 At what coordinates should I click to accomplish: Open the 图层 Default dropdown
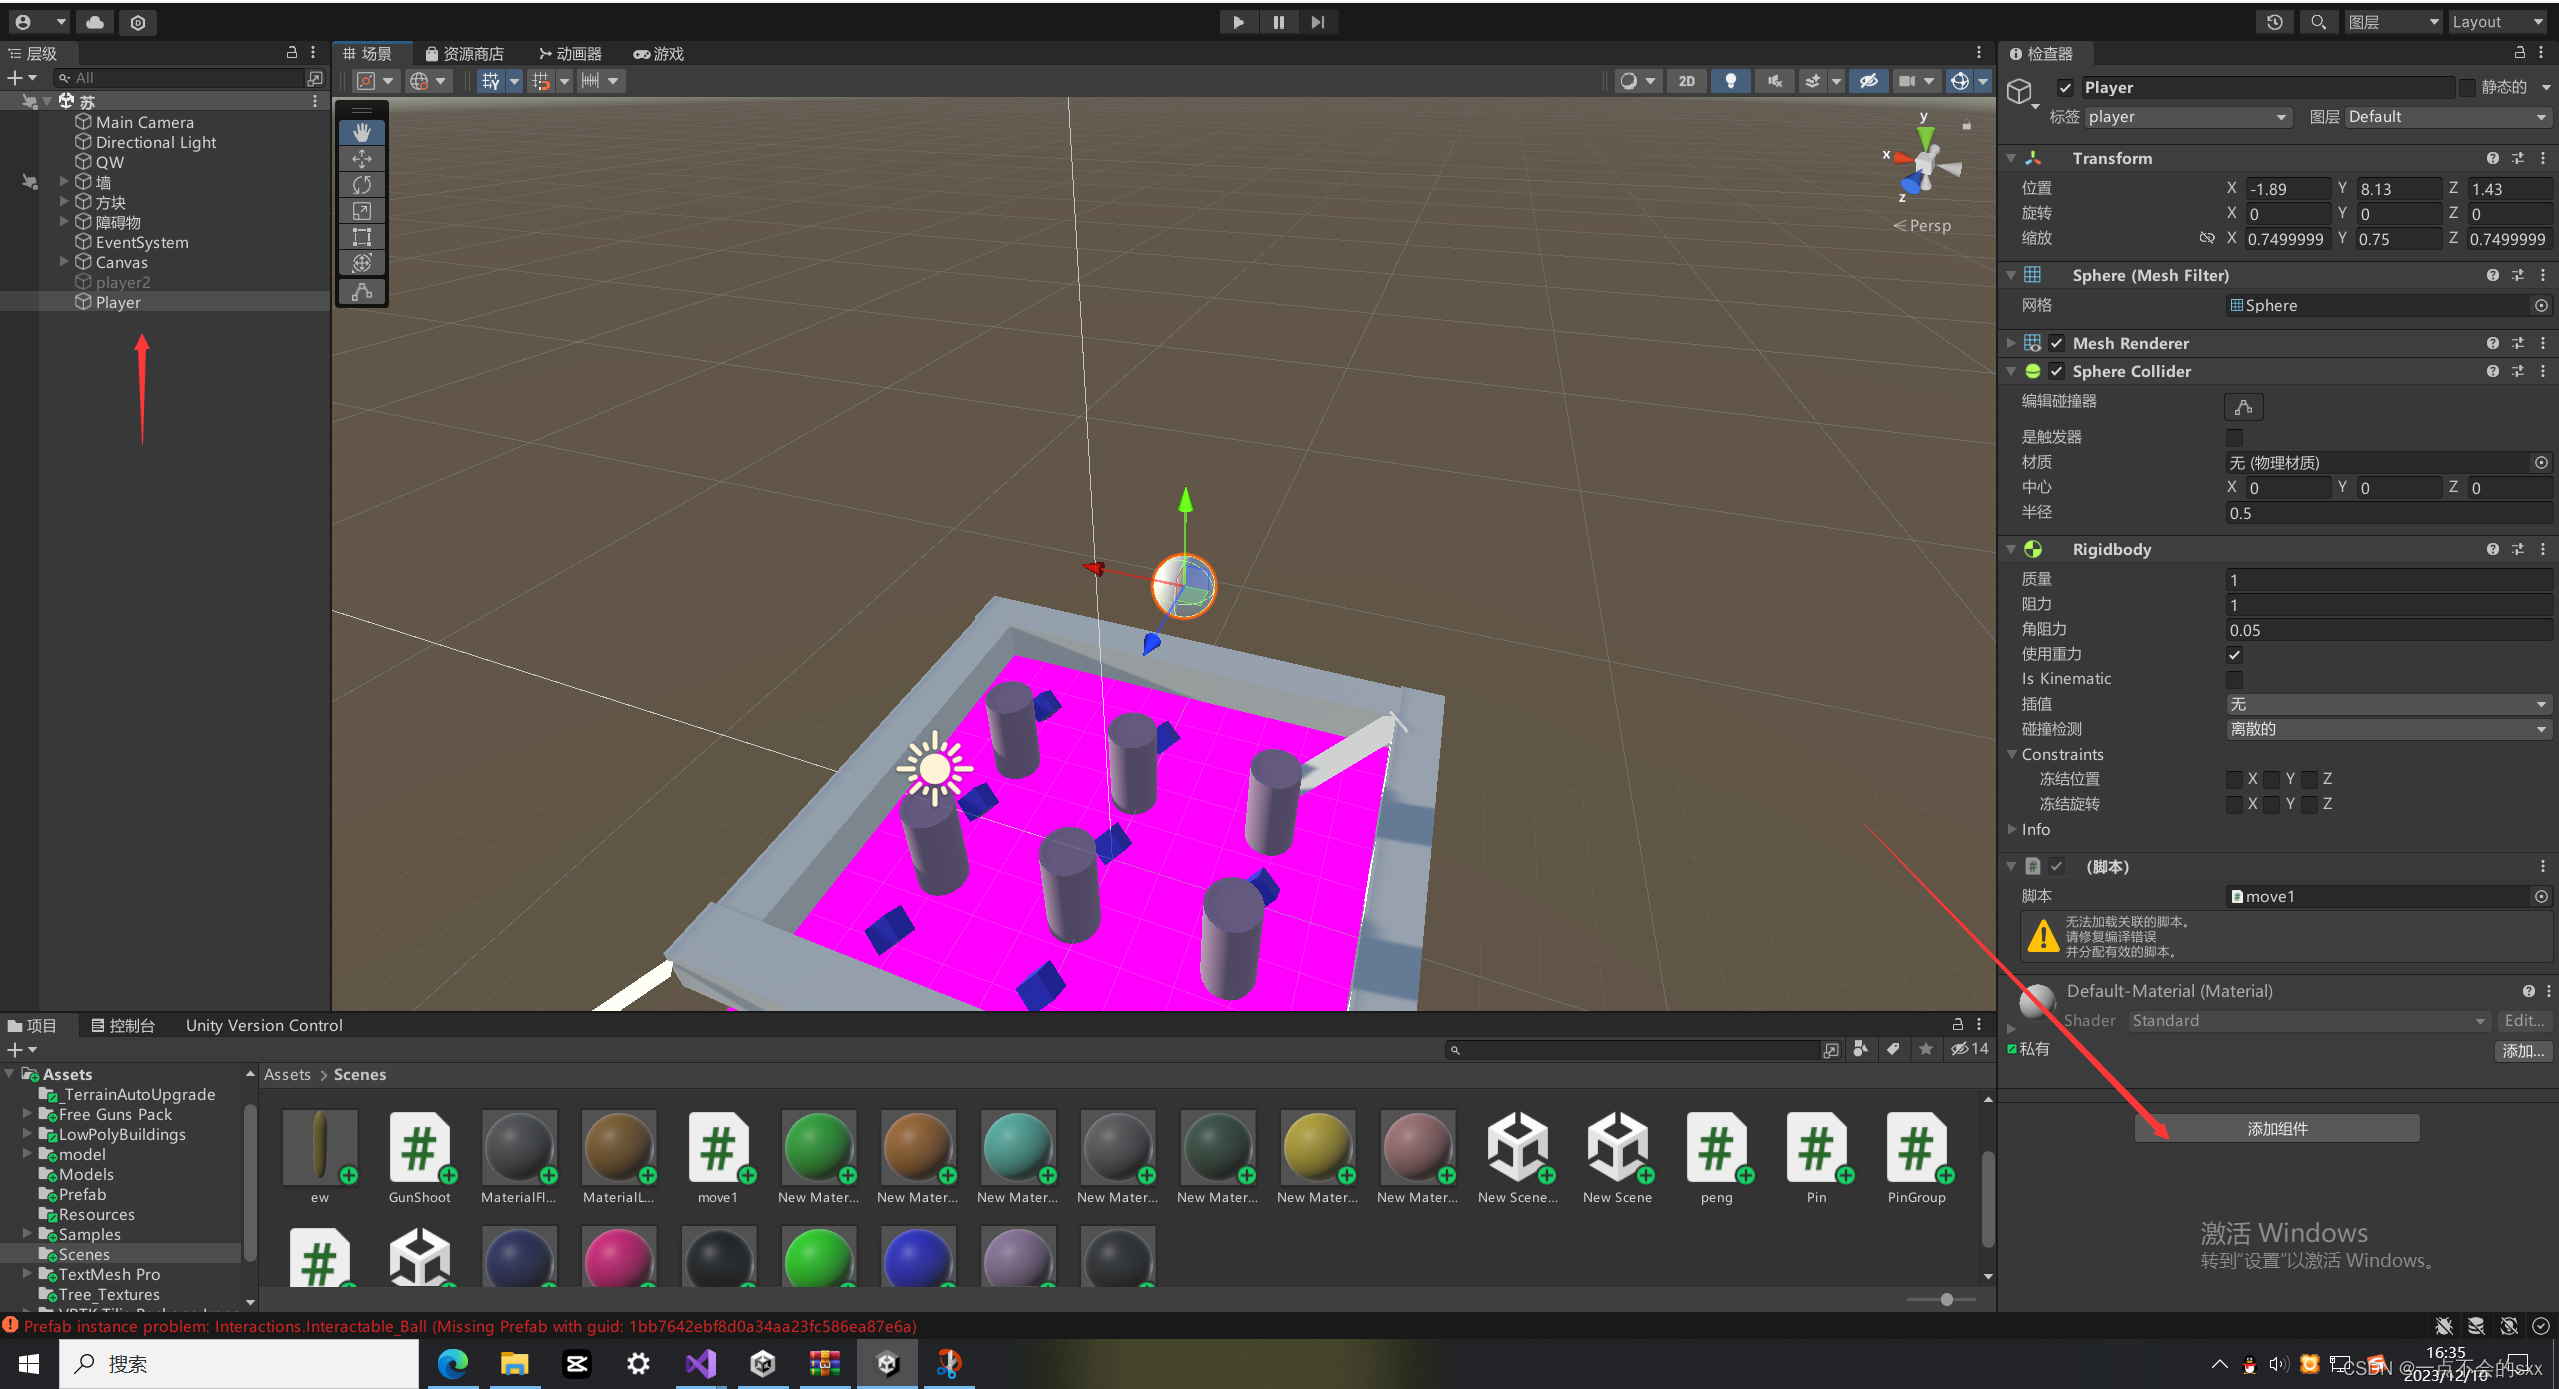coord(2445,117)
